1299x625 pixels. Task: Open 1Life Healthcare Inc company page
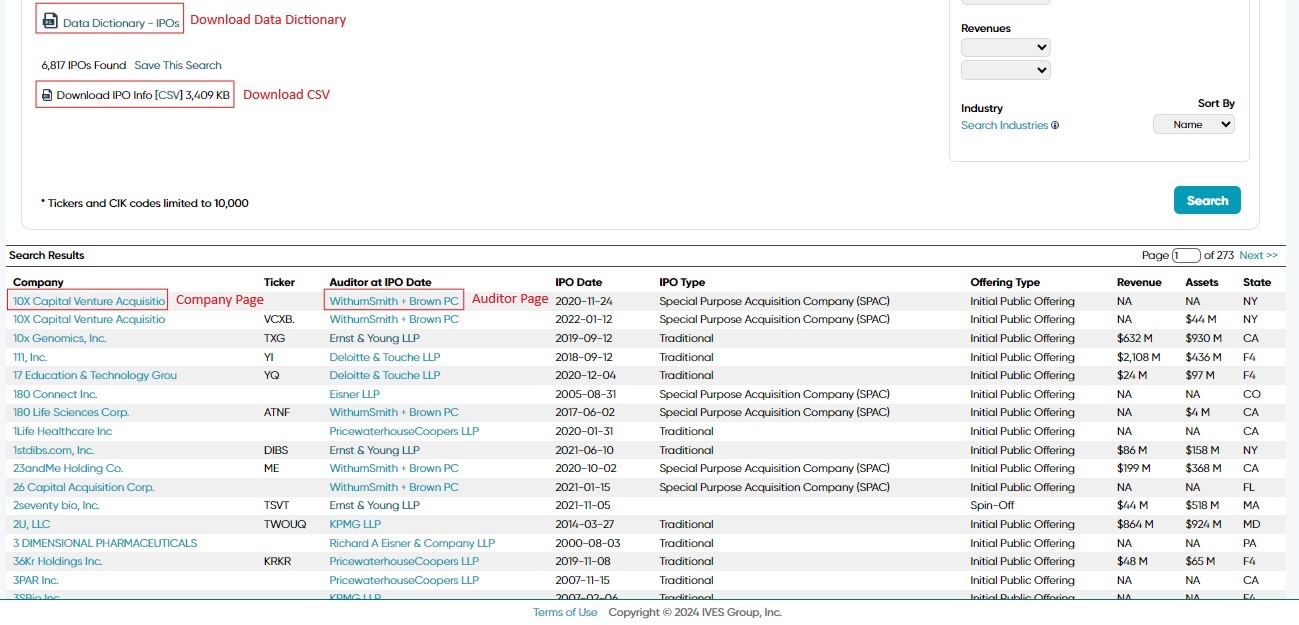[x=63, y=431]
